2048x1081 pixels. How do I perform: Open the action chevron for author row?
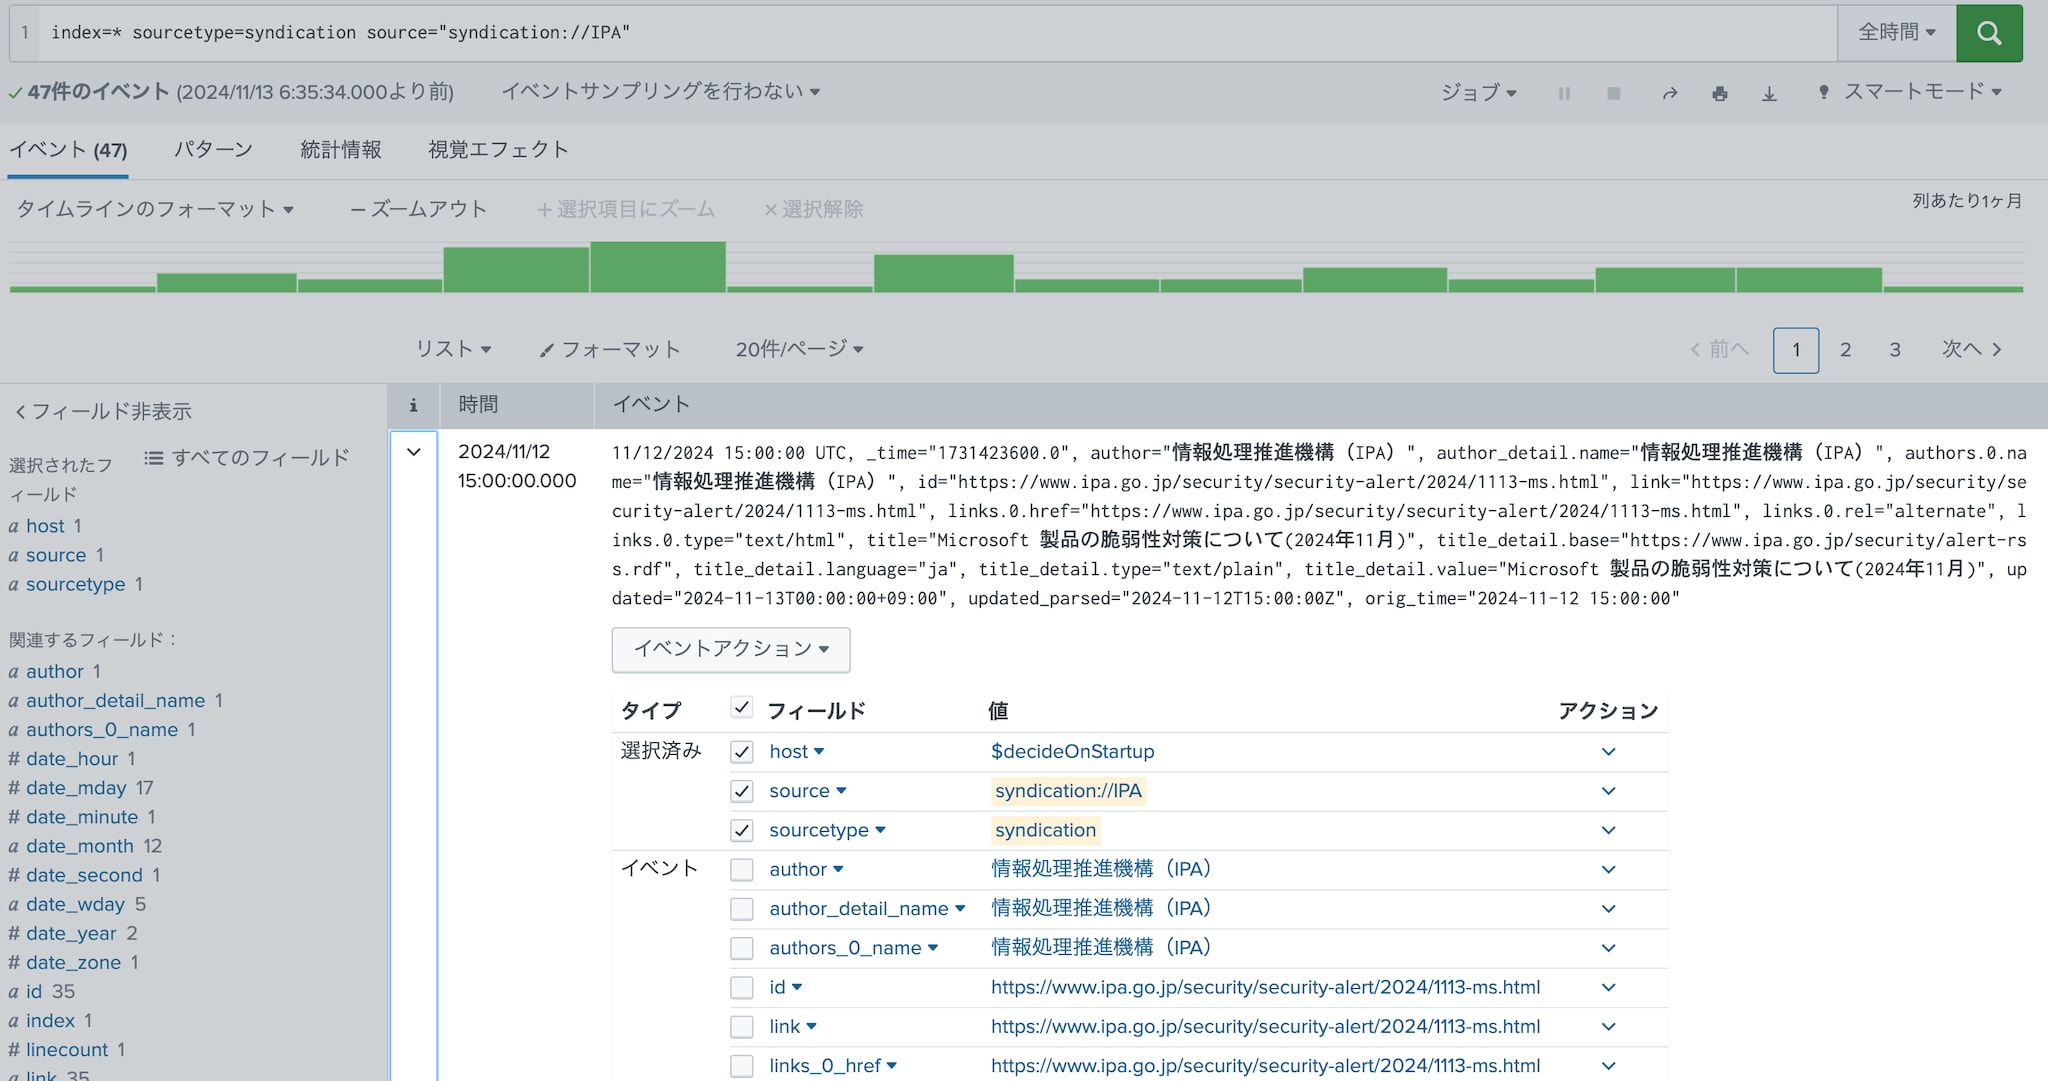[x=1608, y=870]
